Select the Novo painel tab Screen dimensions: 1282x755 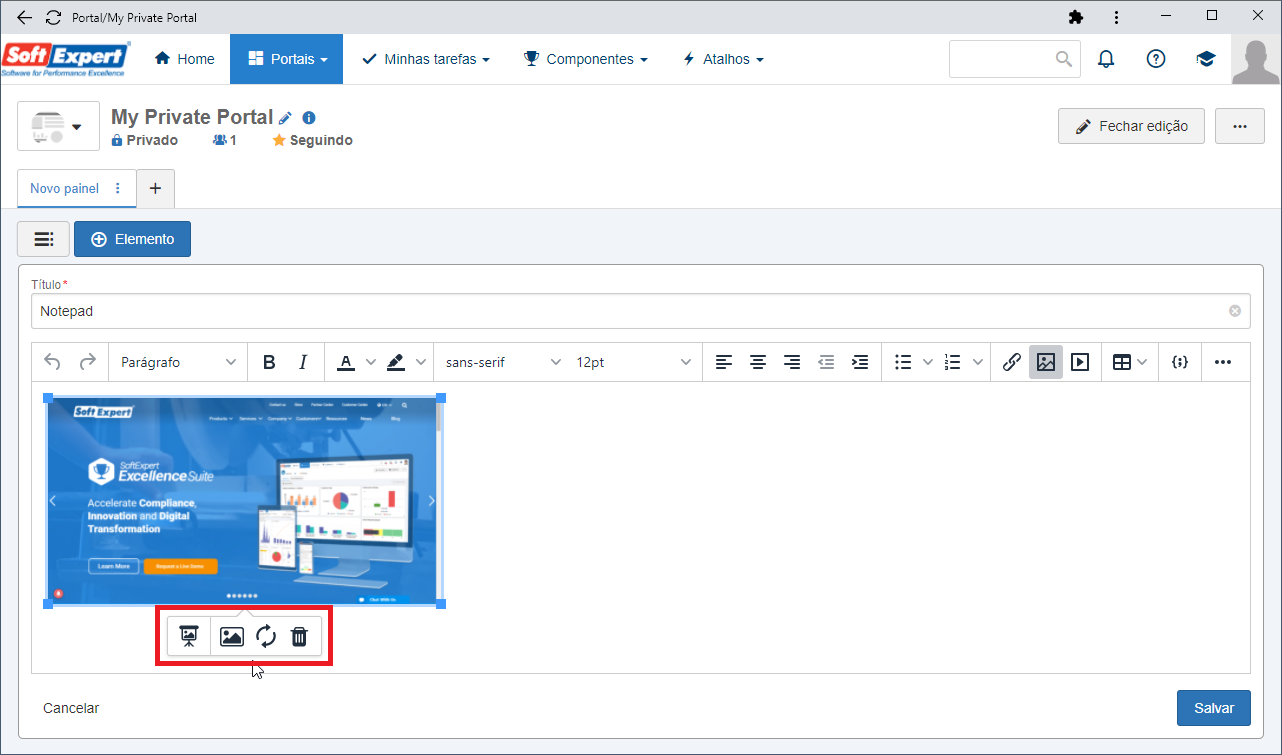[64, 188]
